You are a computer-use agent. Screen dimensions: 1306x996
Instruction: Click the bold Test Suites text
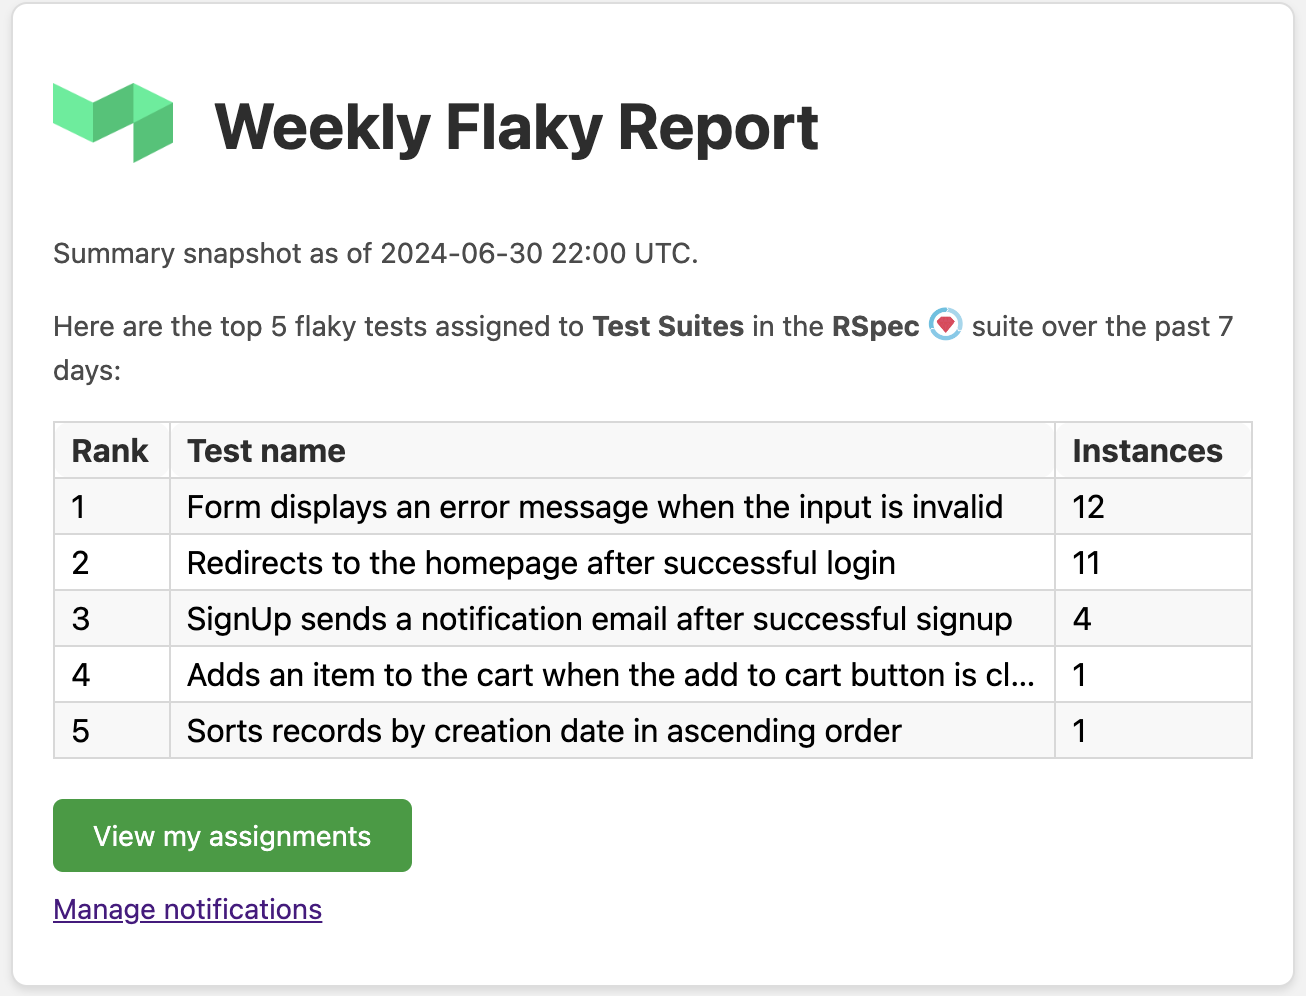(667, 326)
